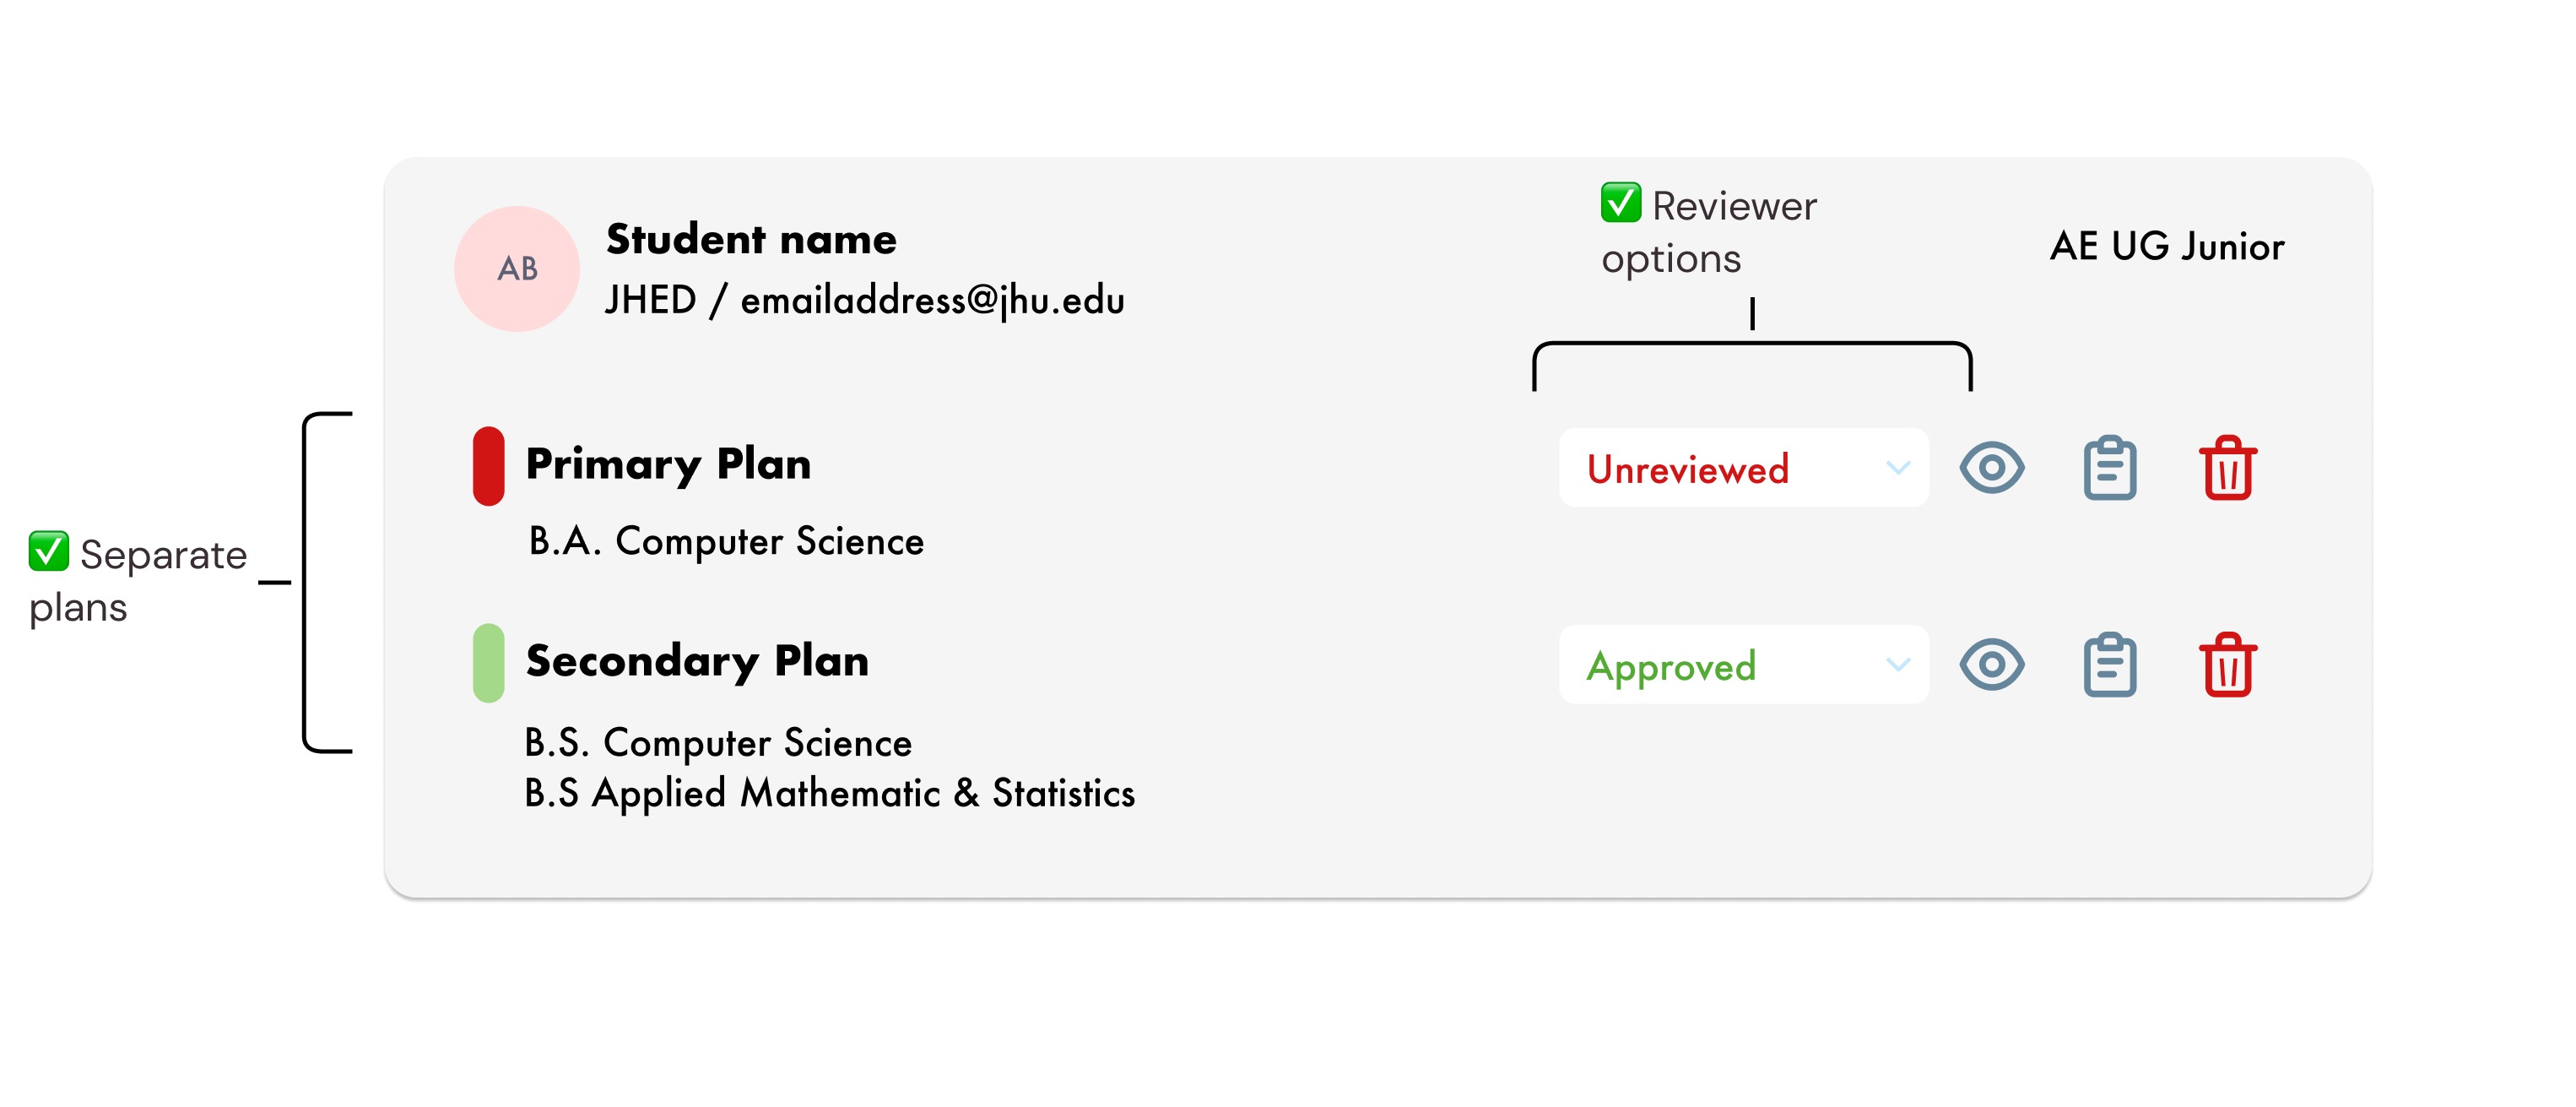
Task: Click the AB student avatar
Action: 517,269
